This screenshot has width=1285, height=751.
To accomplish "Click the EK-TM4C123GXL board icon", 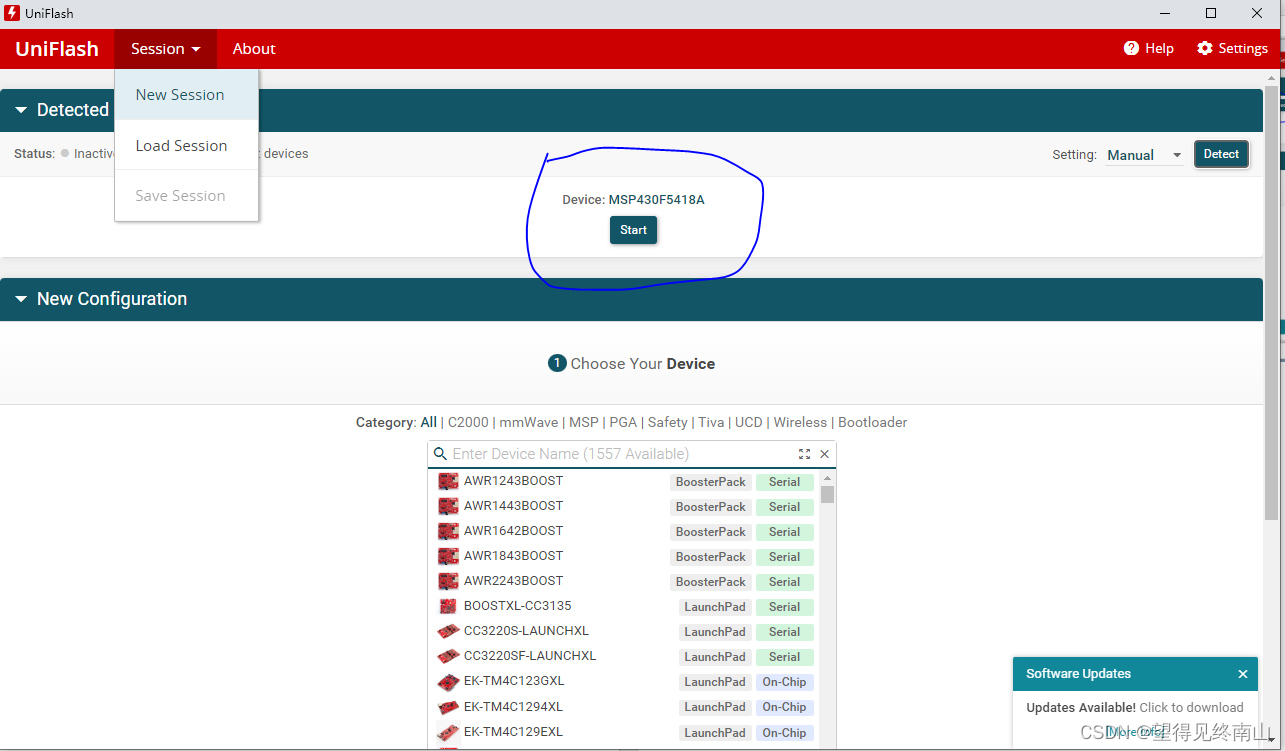I will point(447,681).
